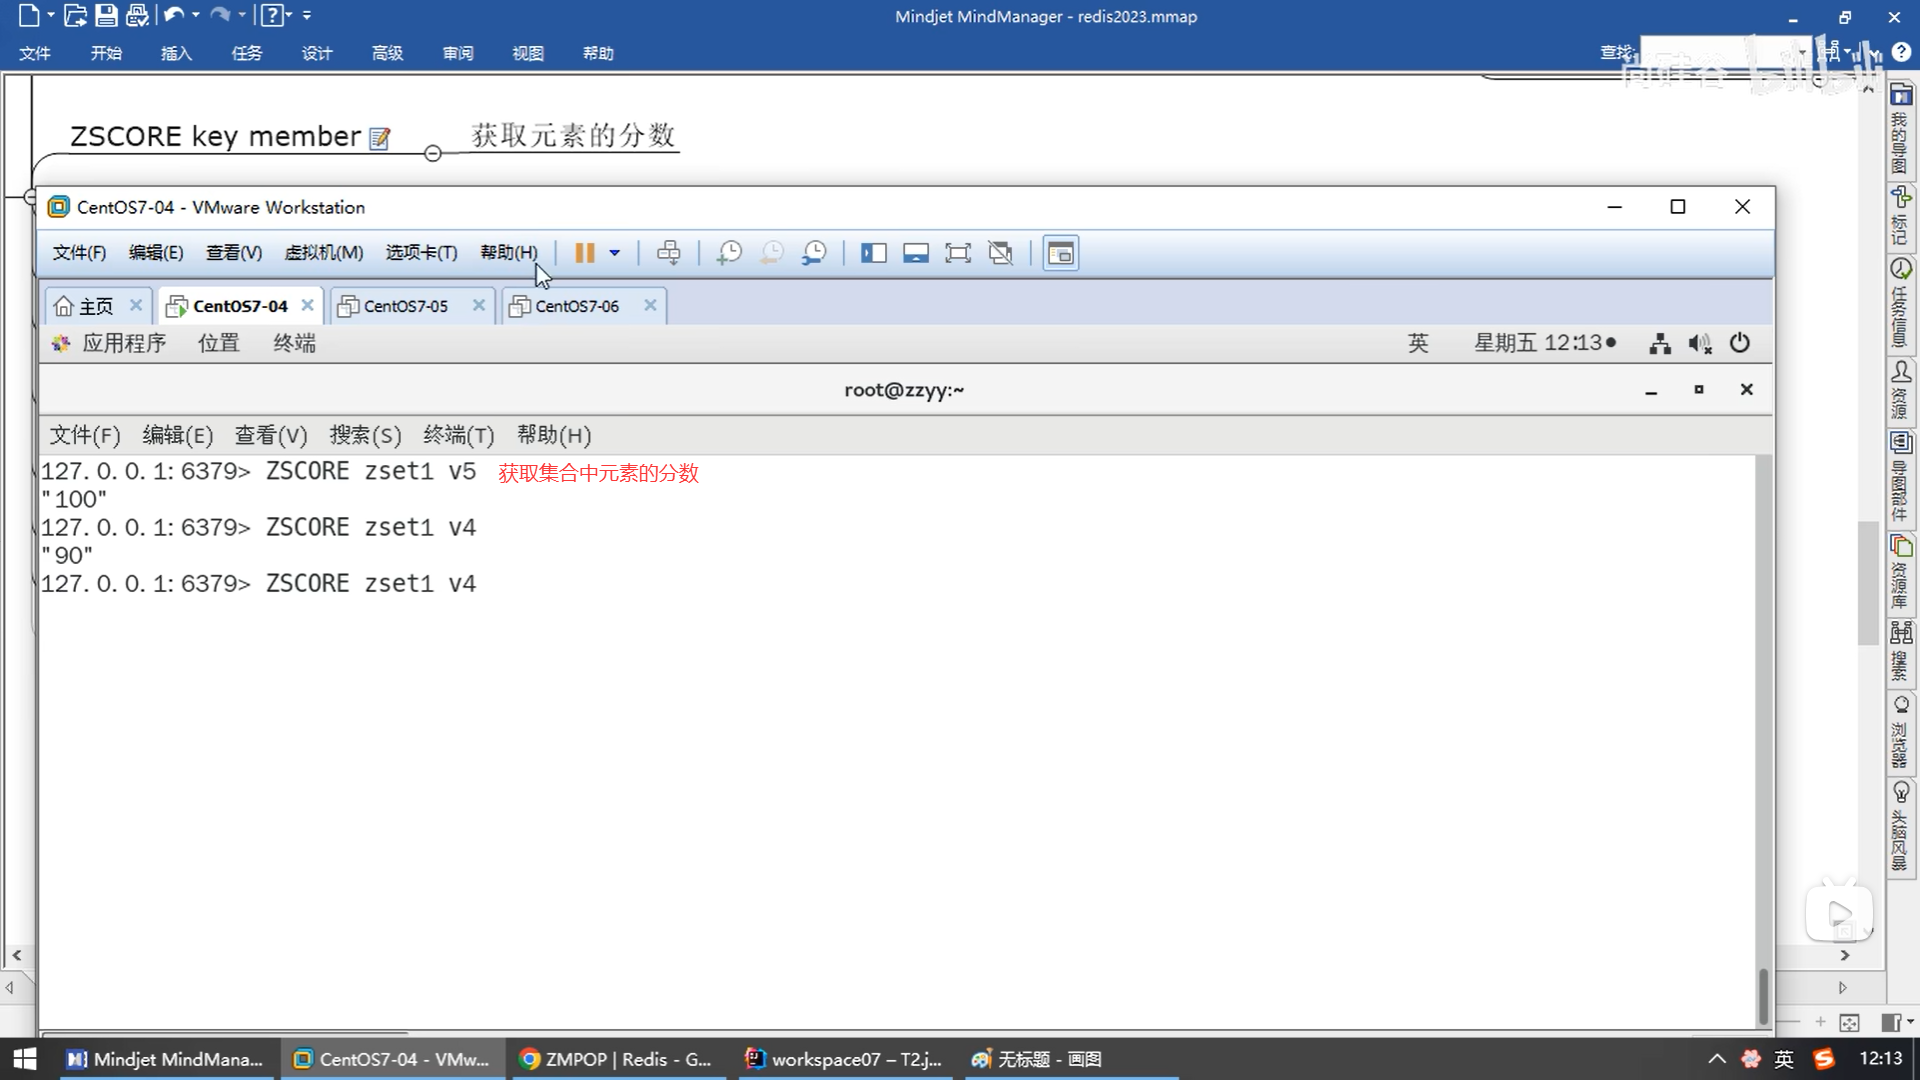Expand the undo dropdown arrow in MindManager
The image size is (1920, 1080).
(x=196, y=15)
